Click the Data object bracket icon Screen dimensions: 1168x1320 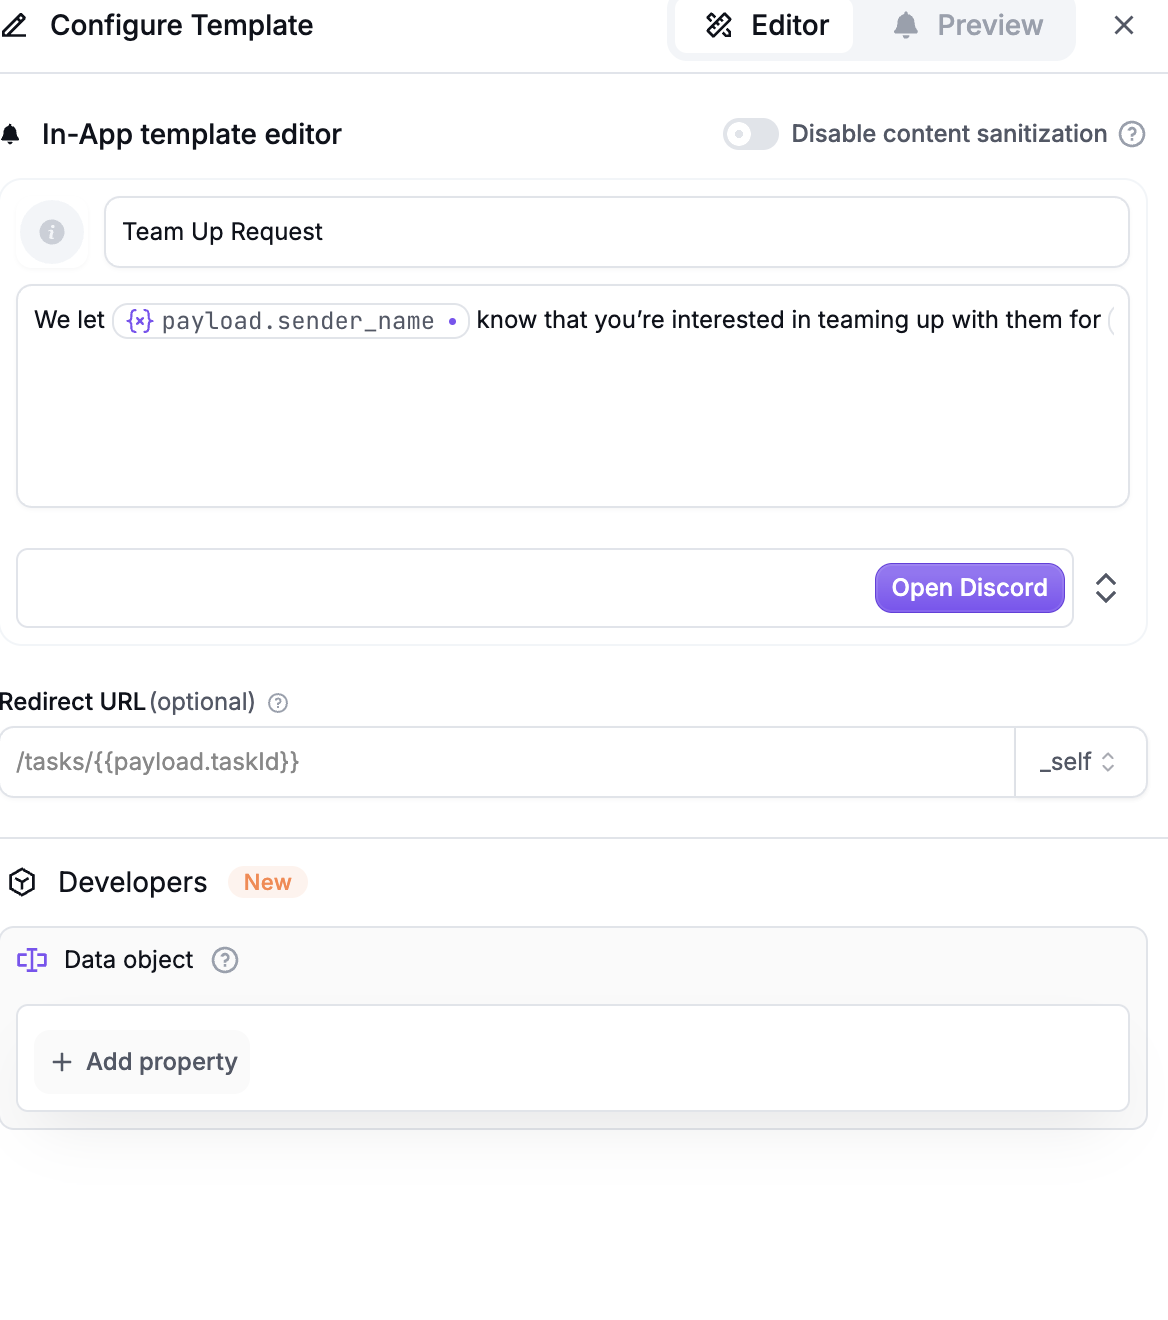(x=32, y=960)
